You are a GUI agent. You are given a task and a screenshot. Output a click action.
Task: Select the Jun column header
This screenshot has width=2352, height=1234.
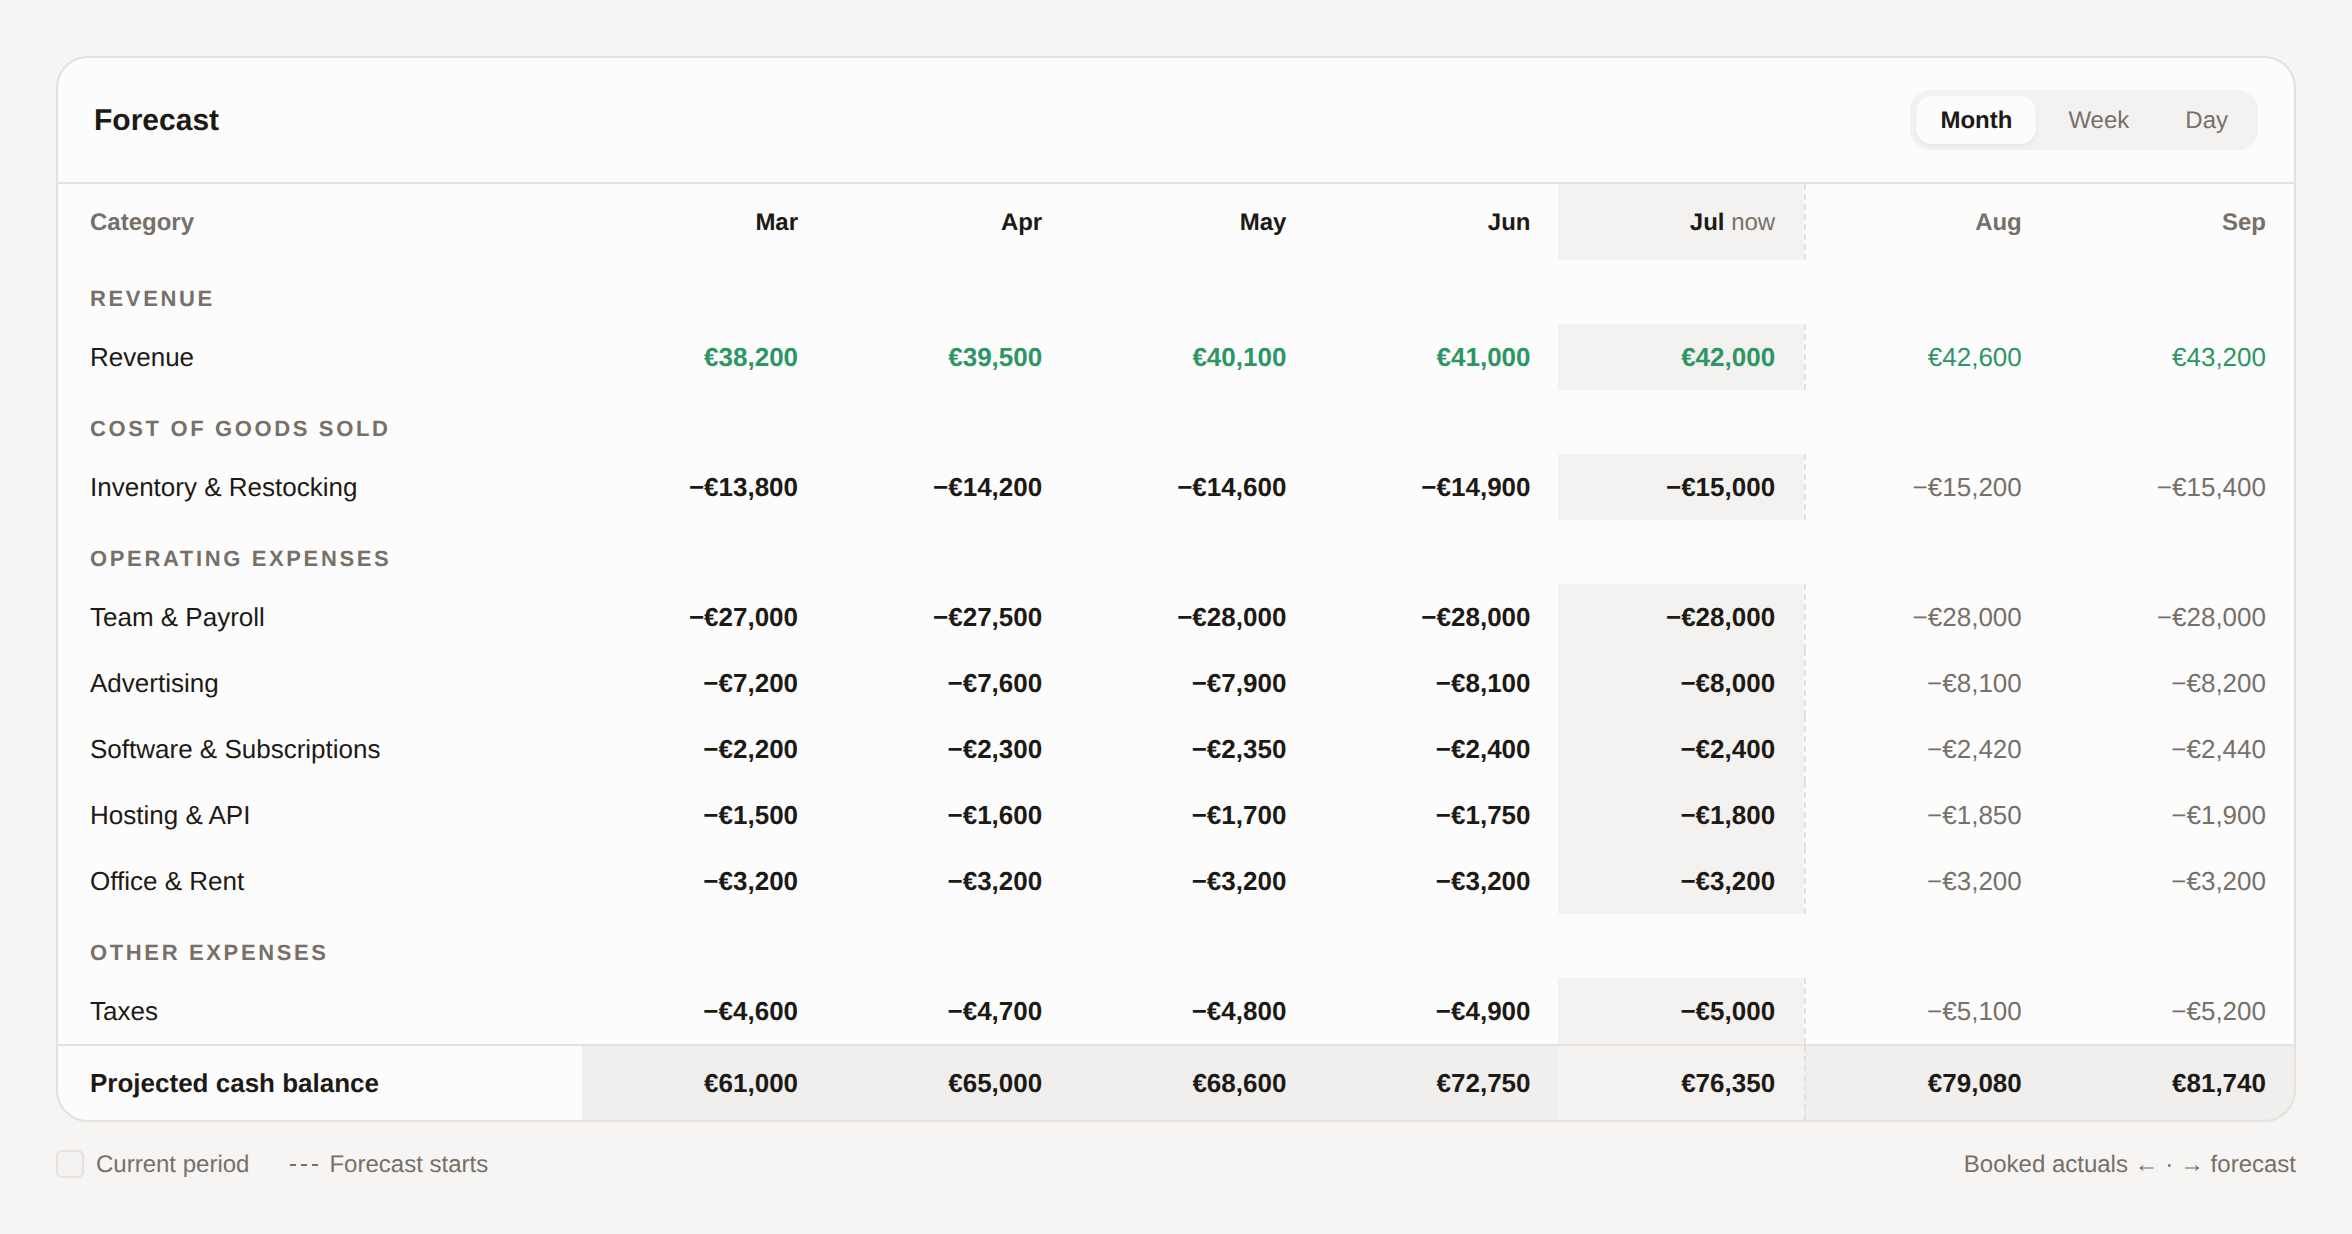click(x=1508, y=222)
